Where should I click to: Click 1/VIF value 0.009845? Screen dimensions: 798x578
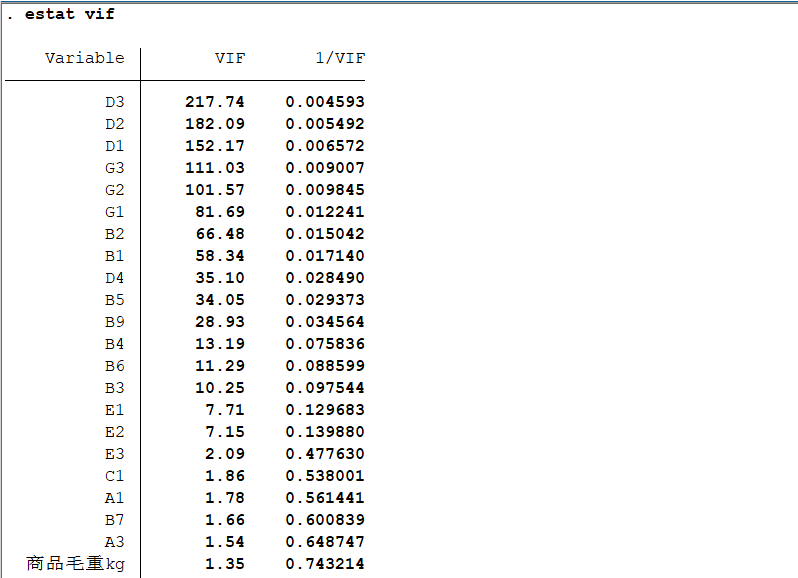tap(325, 189)
